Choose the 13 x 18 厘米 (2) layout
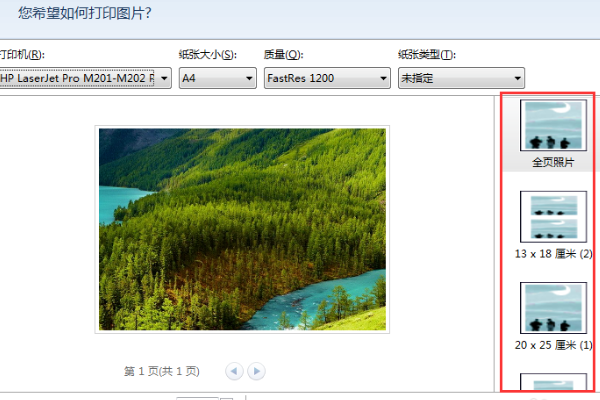 [x=553, y=225]
